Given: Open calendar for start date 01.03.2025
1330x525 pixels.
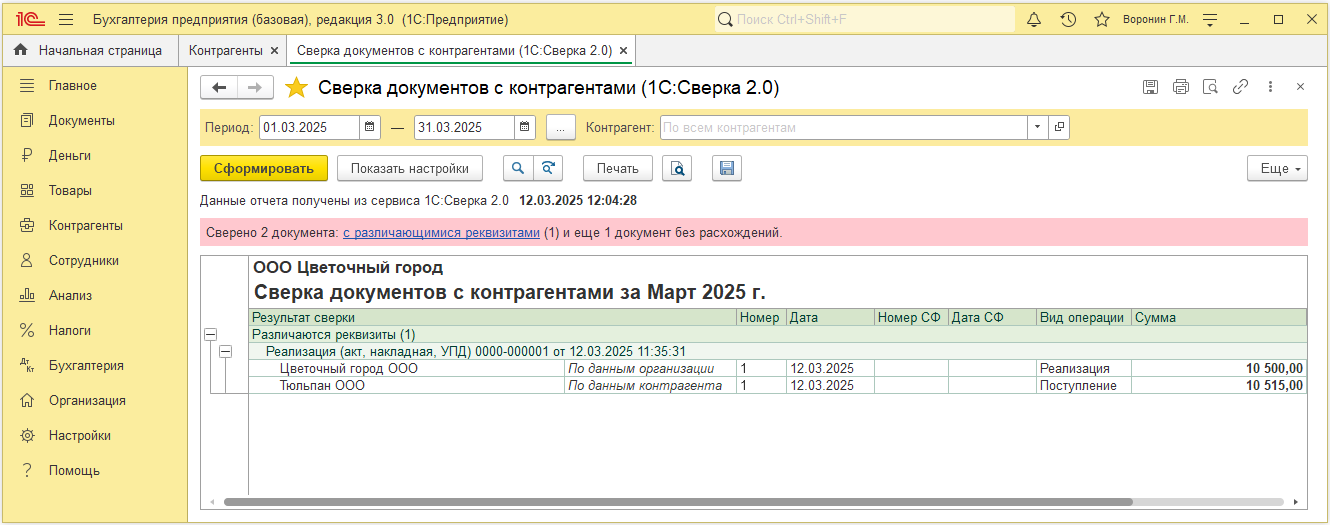Looking at the screenshot, I should tap(370, 128).
